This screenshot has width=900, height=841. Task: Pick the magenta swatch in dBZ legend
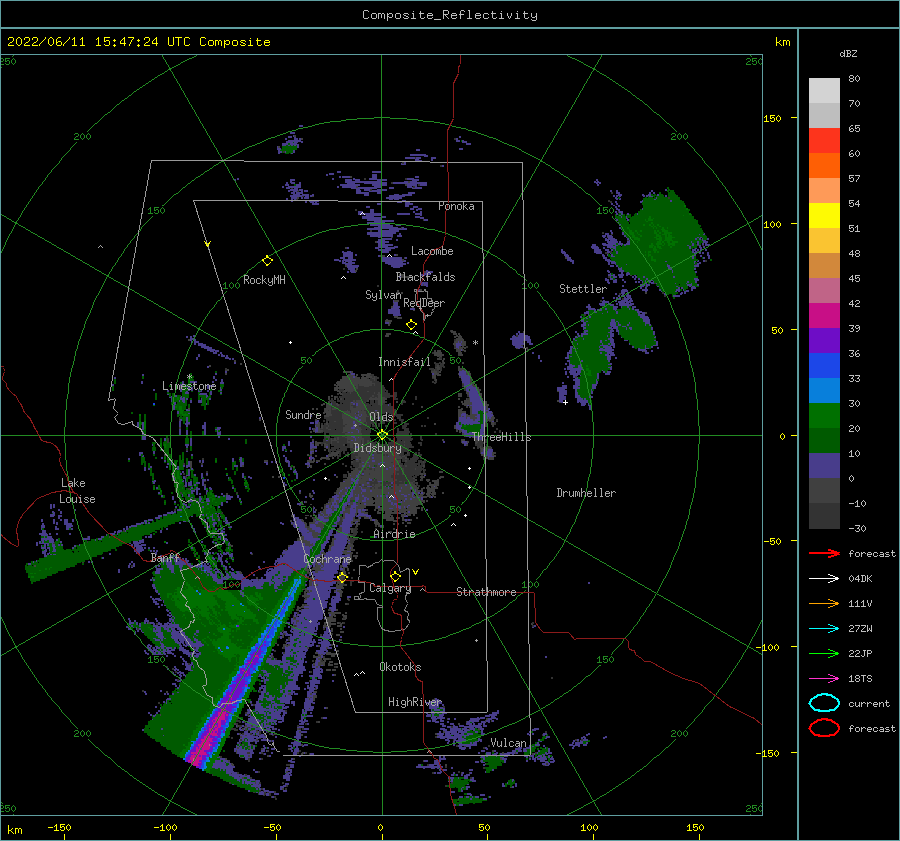pos(824,316)
